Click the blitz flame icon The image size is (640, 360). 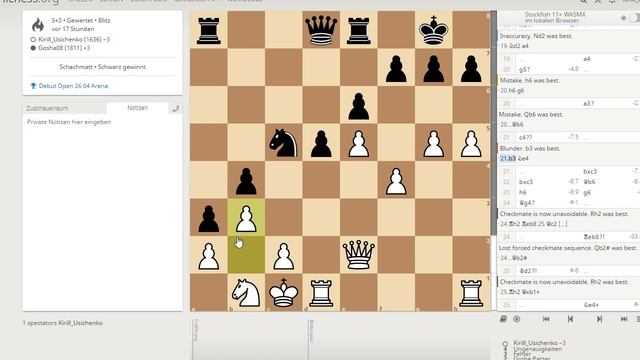click(x=38, y=25)
